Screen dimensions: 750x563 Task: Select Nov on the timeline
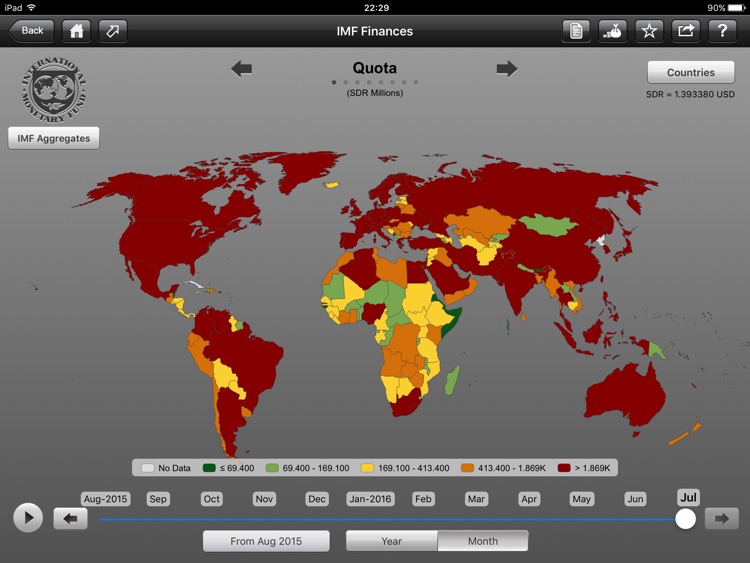264,499
